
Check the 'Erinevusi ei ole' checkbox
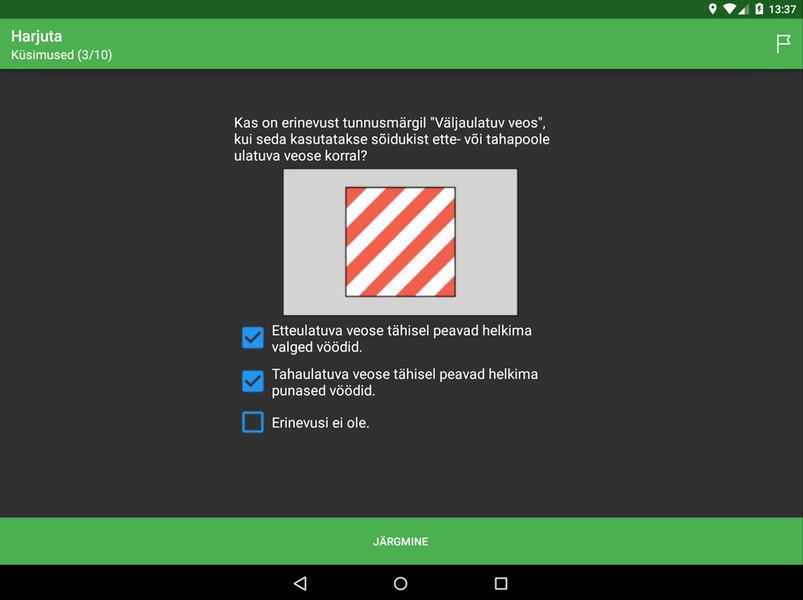point(253,422)
